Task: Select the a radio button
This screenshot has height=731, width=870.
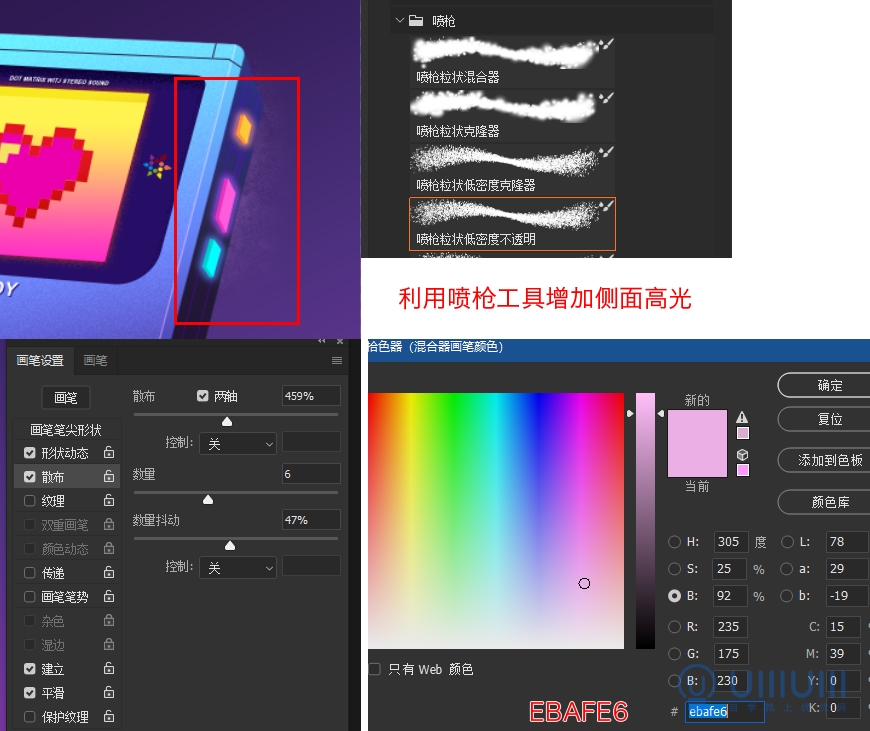Action: [x=786, y=569]
